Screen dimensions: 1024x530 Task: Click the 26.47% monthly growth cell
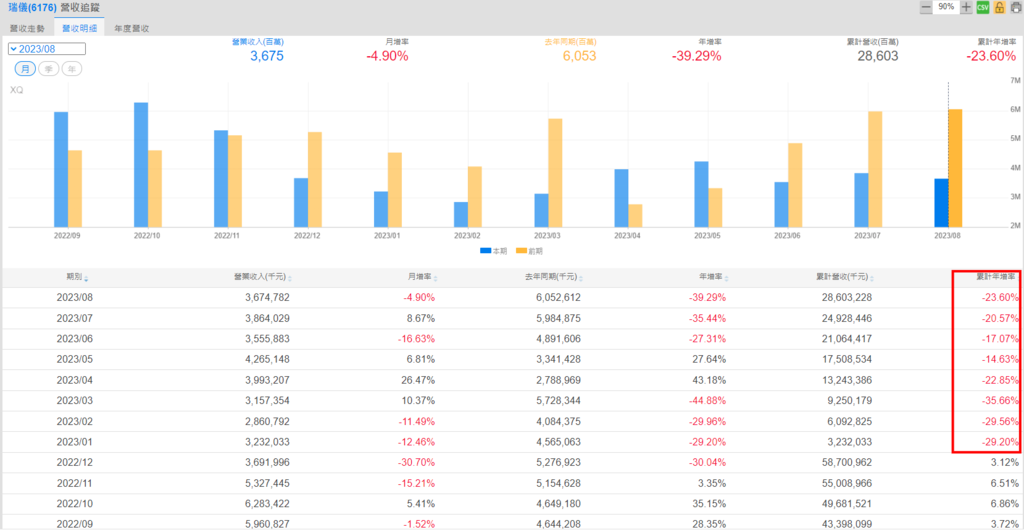419,381
